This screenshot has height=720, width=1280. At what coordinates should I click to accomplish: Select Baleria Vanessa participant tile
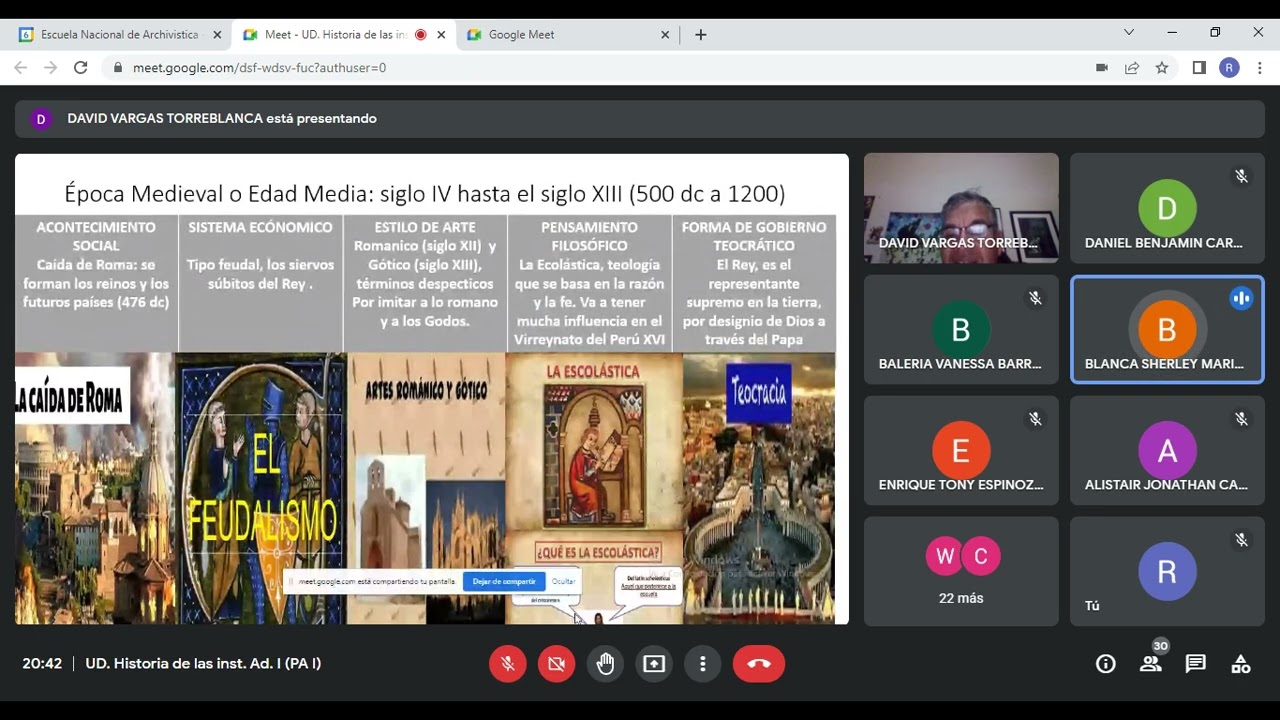[961, 330]
